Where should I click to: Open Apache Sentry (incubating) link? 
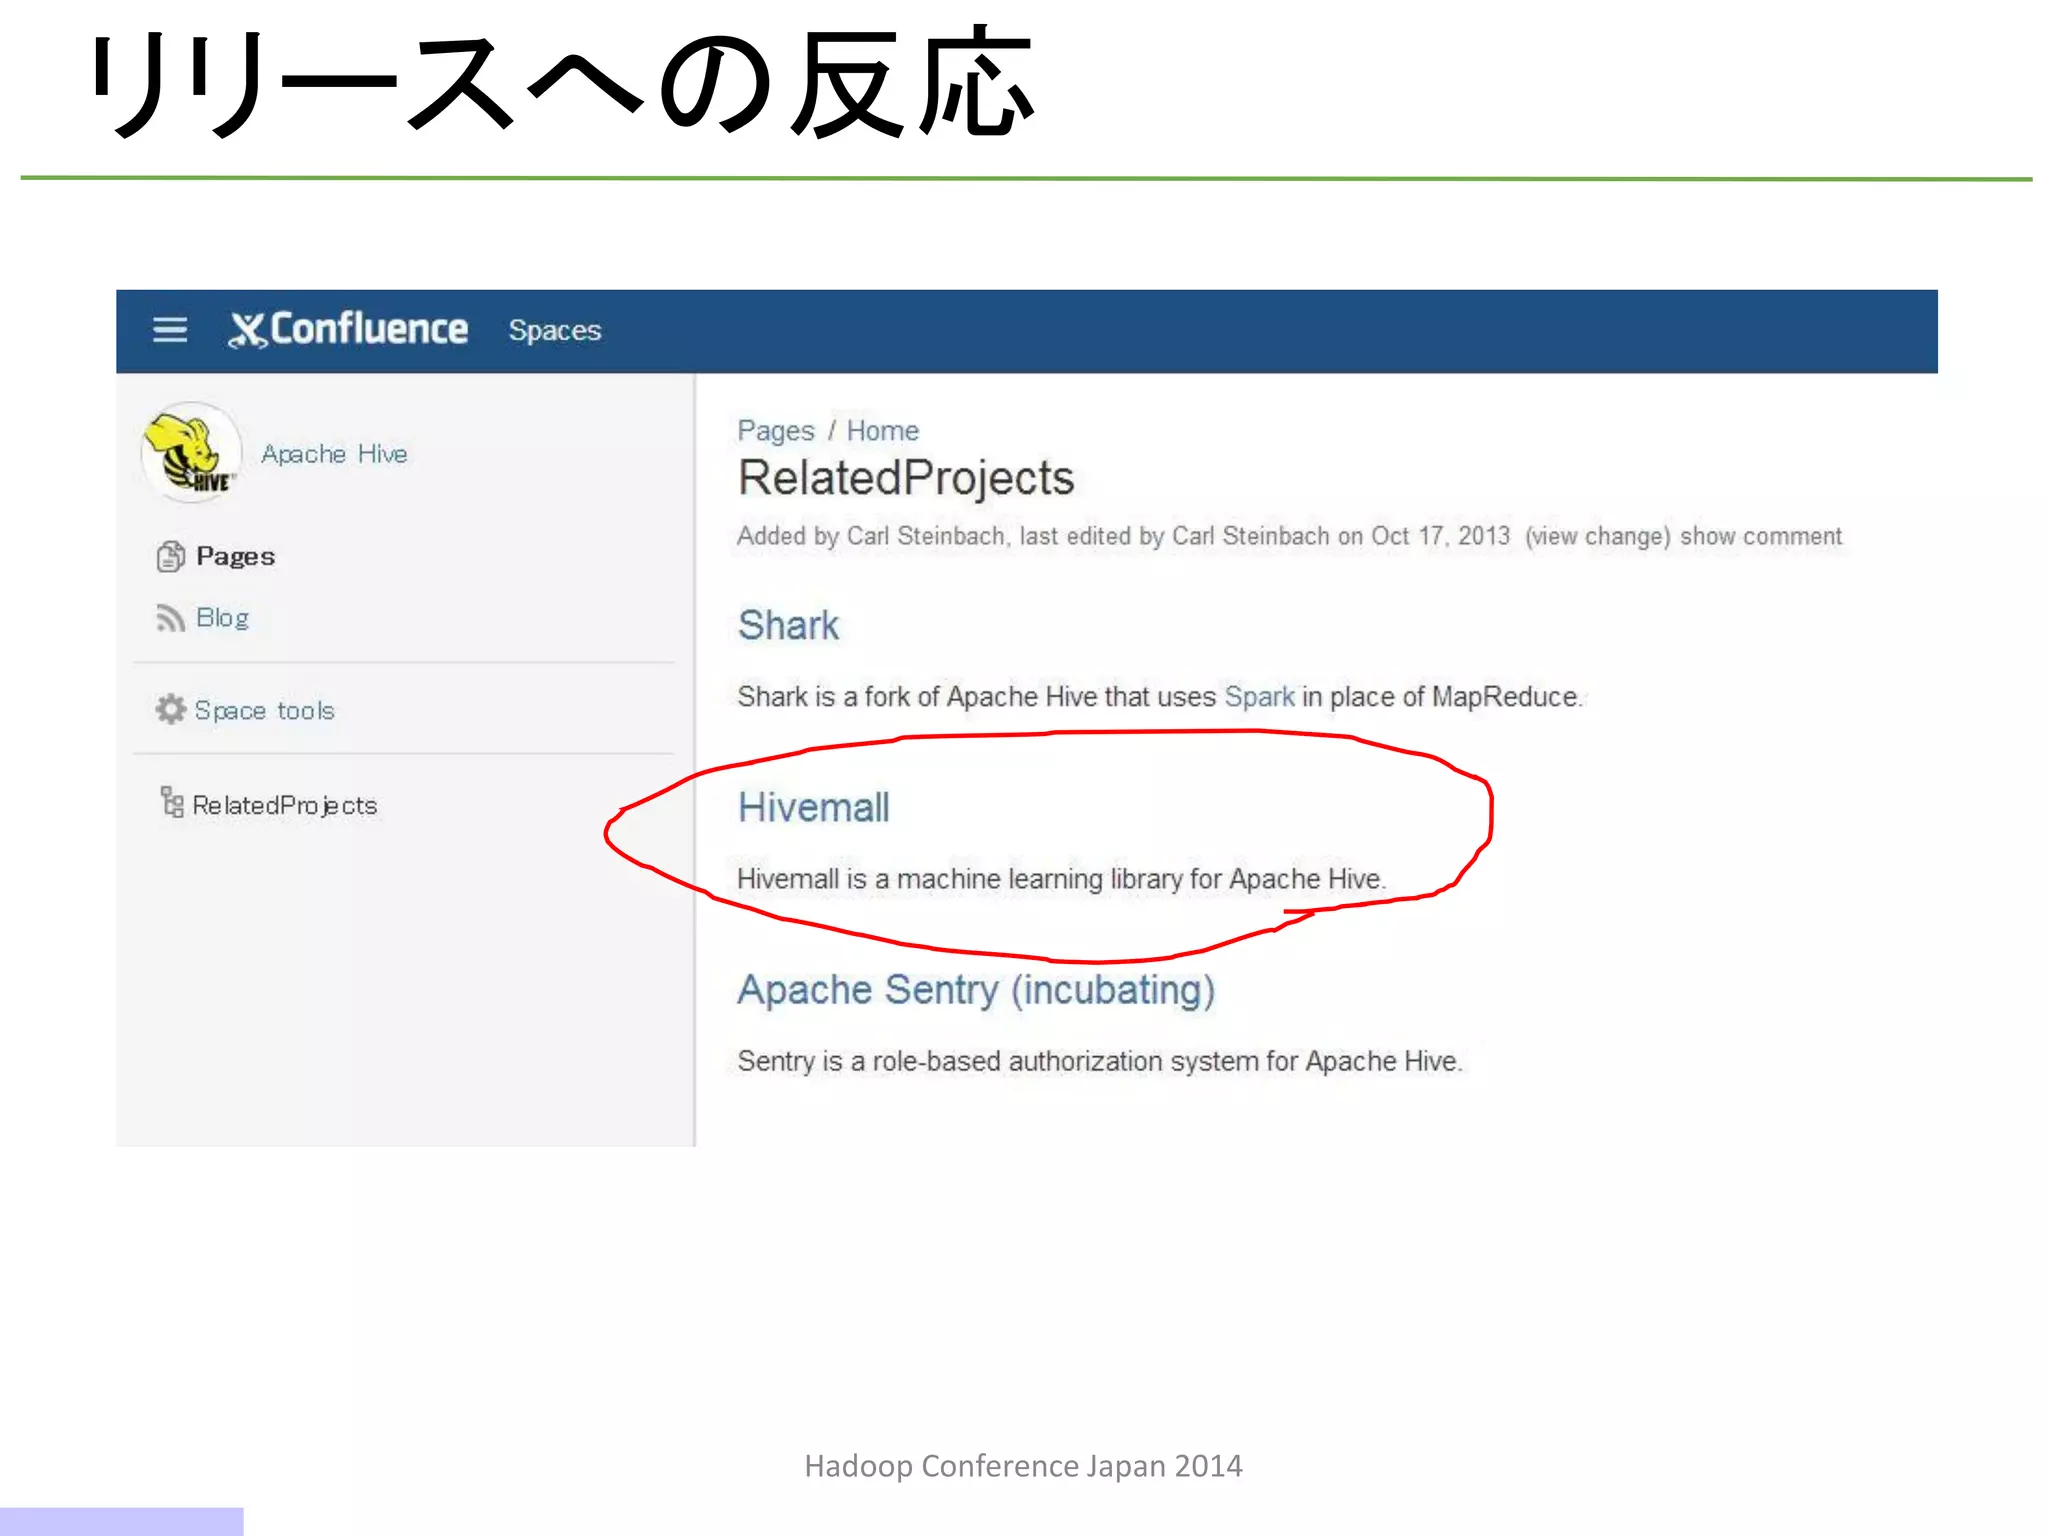click(976, 990)
